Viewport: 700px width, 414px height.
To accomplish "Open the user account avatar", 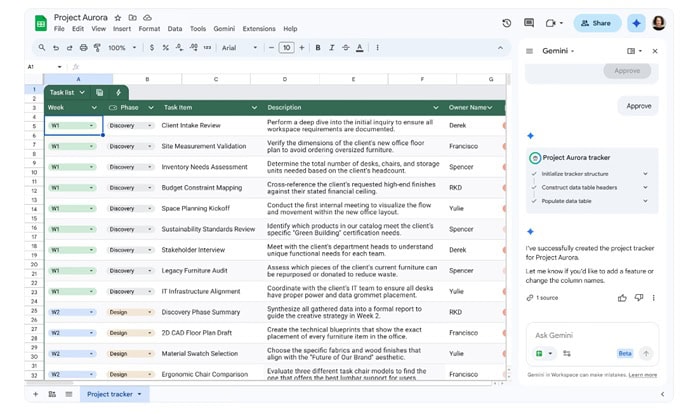I will click(658, 23).
